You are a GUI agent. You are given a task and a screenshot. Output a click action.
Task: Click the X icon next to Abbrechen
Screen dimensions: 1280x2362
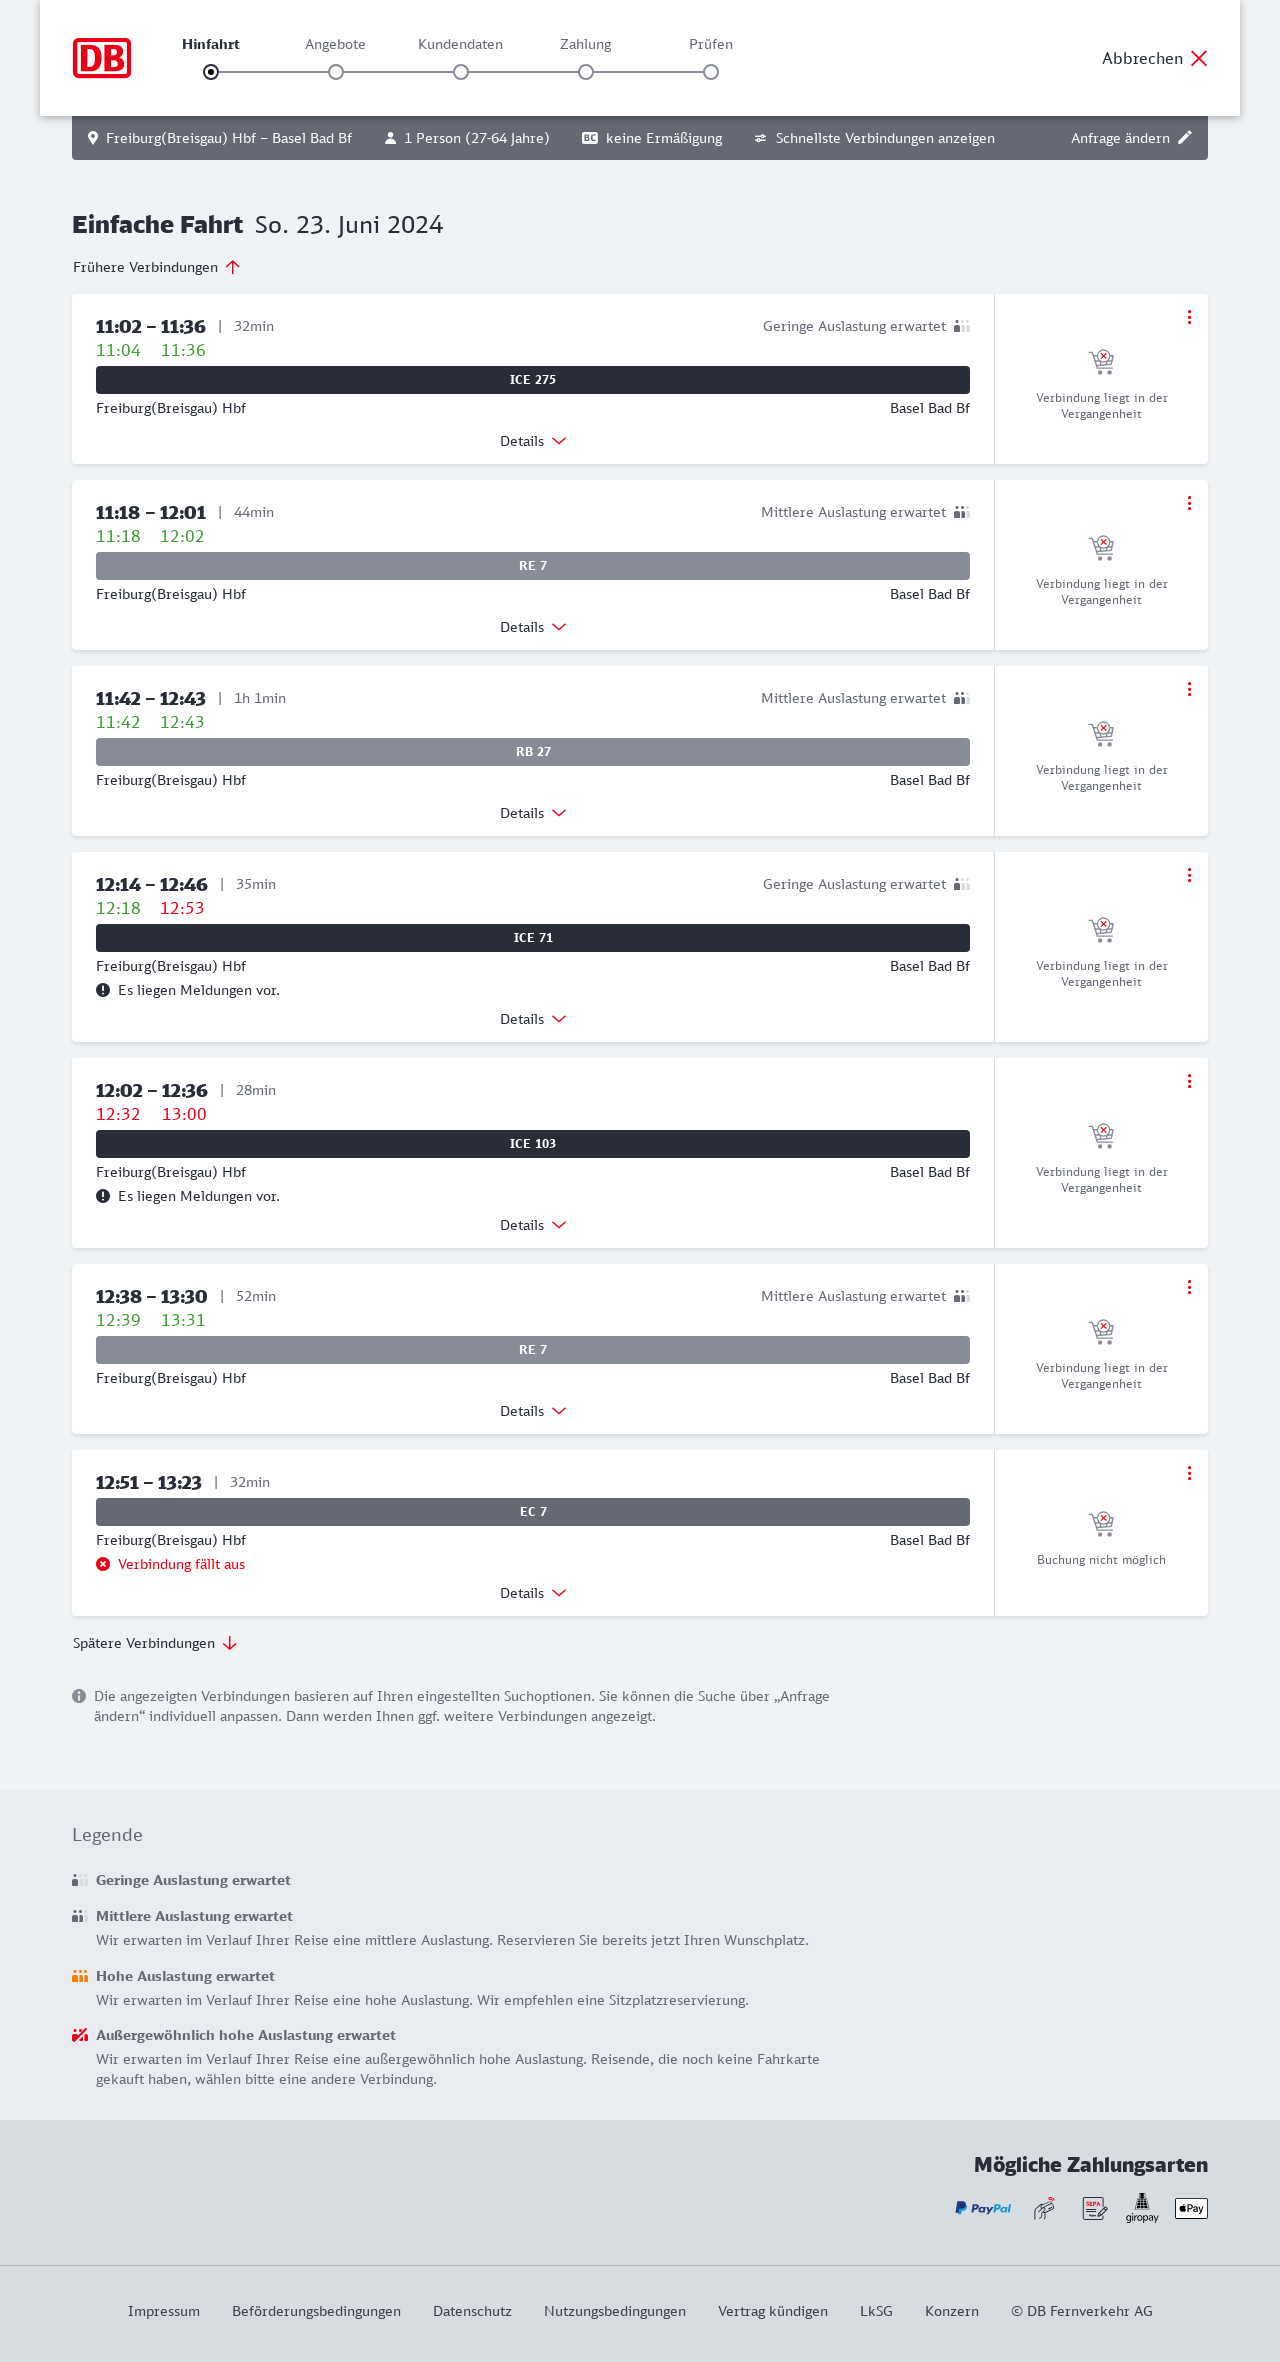1199,58
